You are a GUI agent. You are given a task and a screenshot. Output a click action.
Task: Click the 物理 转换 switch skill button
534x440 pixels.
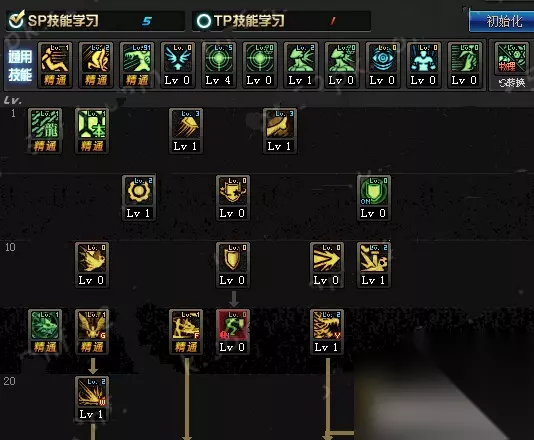pyautogui.click(x=511, y=66)
